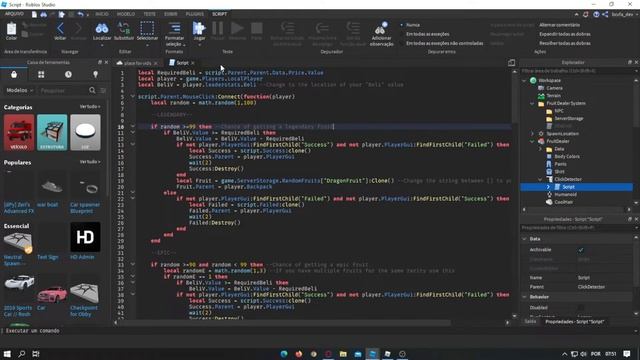
Task: Click the share icon near username
Action: [605, 14]
